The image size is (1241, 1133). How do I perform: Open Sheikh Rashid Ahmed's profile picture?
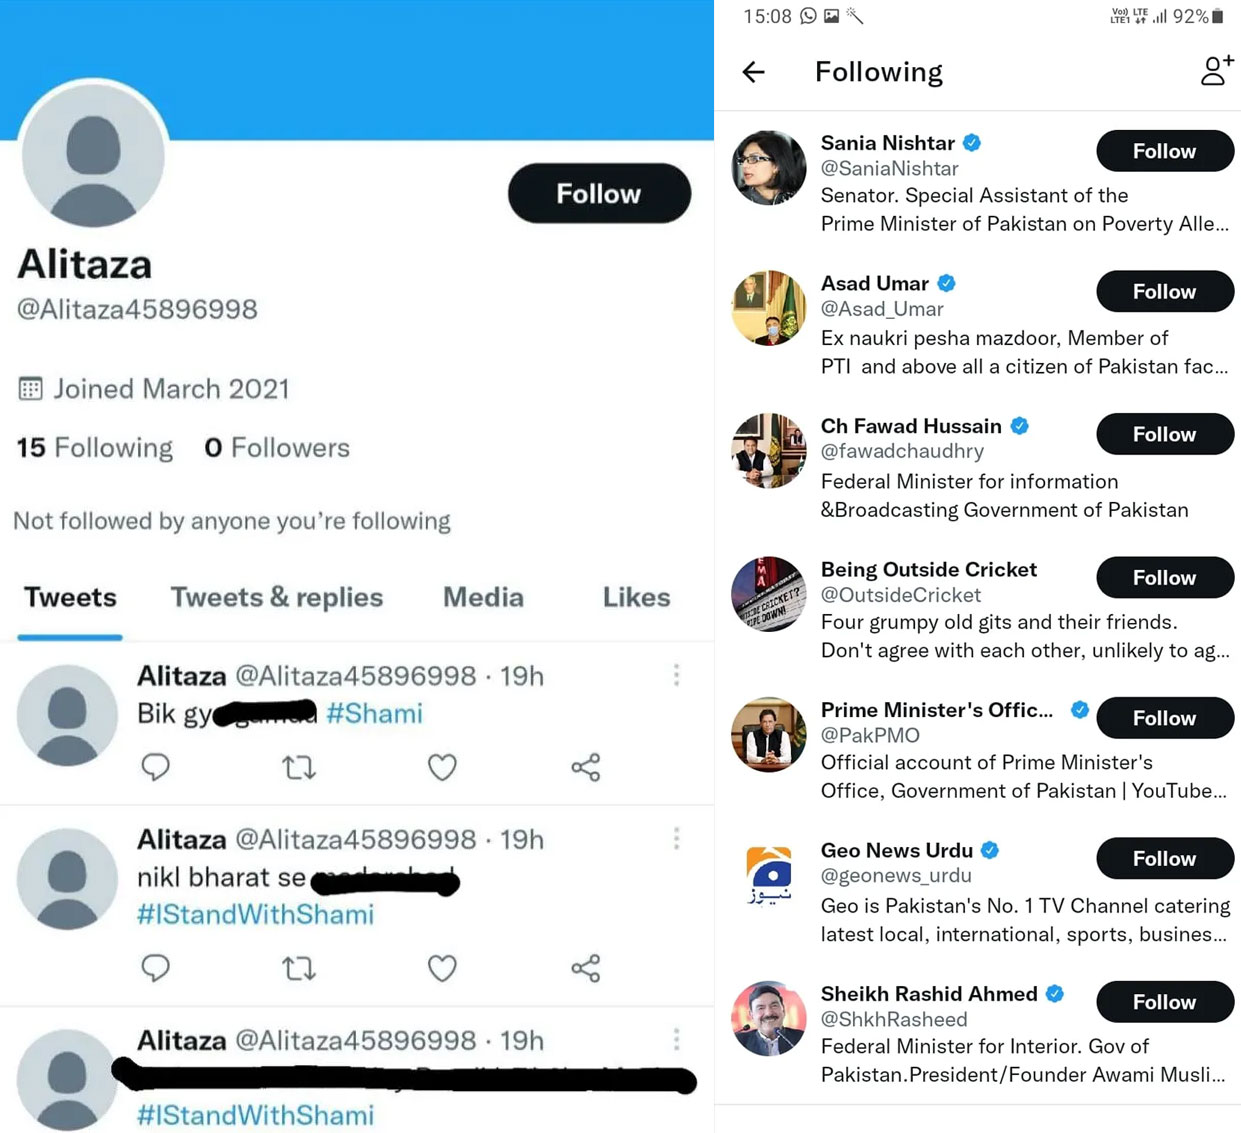[x=768, y=1019]
